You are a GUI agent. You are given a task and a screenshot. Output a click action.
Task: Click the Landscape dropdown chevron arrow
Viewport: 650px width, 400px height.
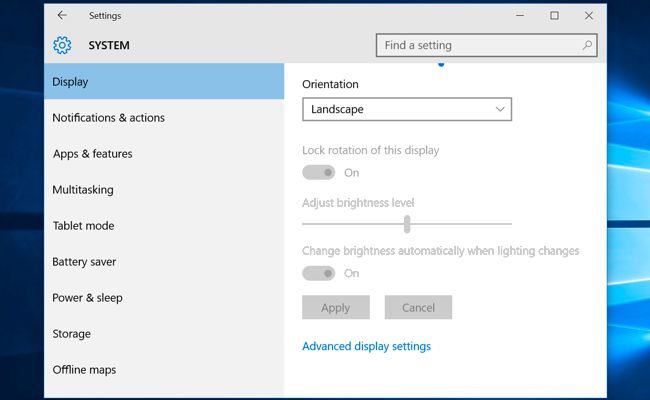pos(500,109)
